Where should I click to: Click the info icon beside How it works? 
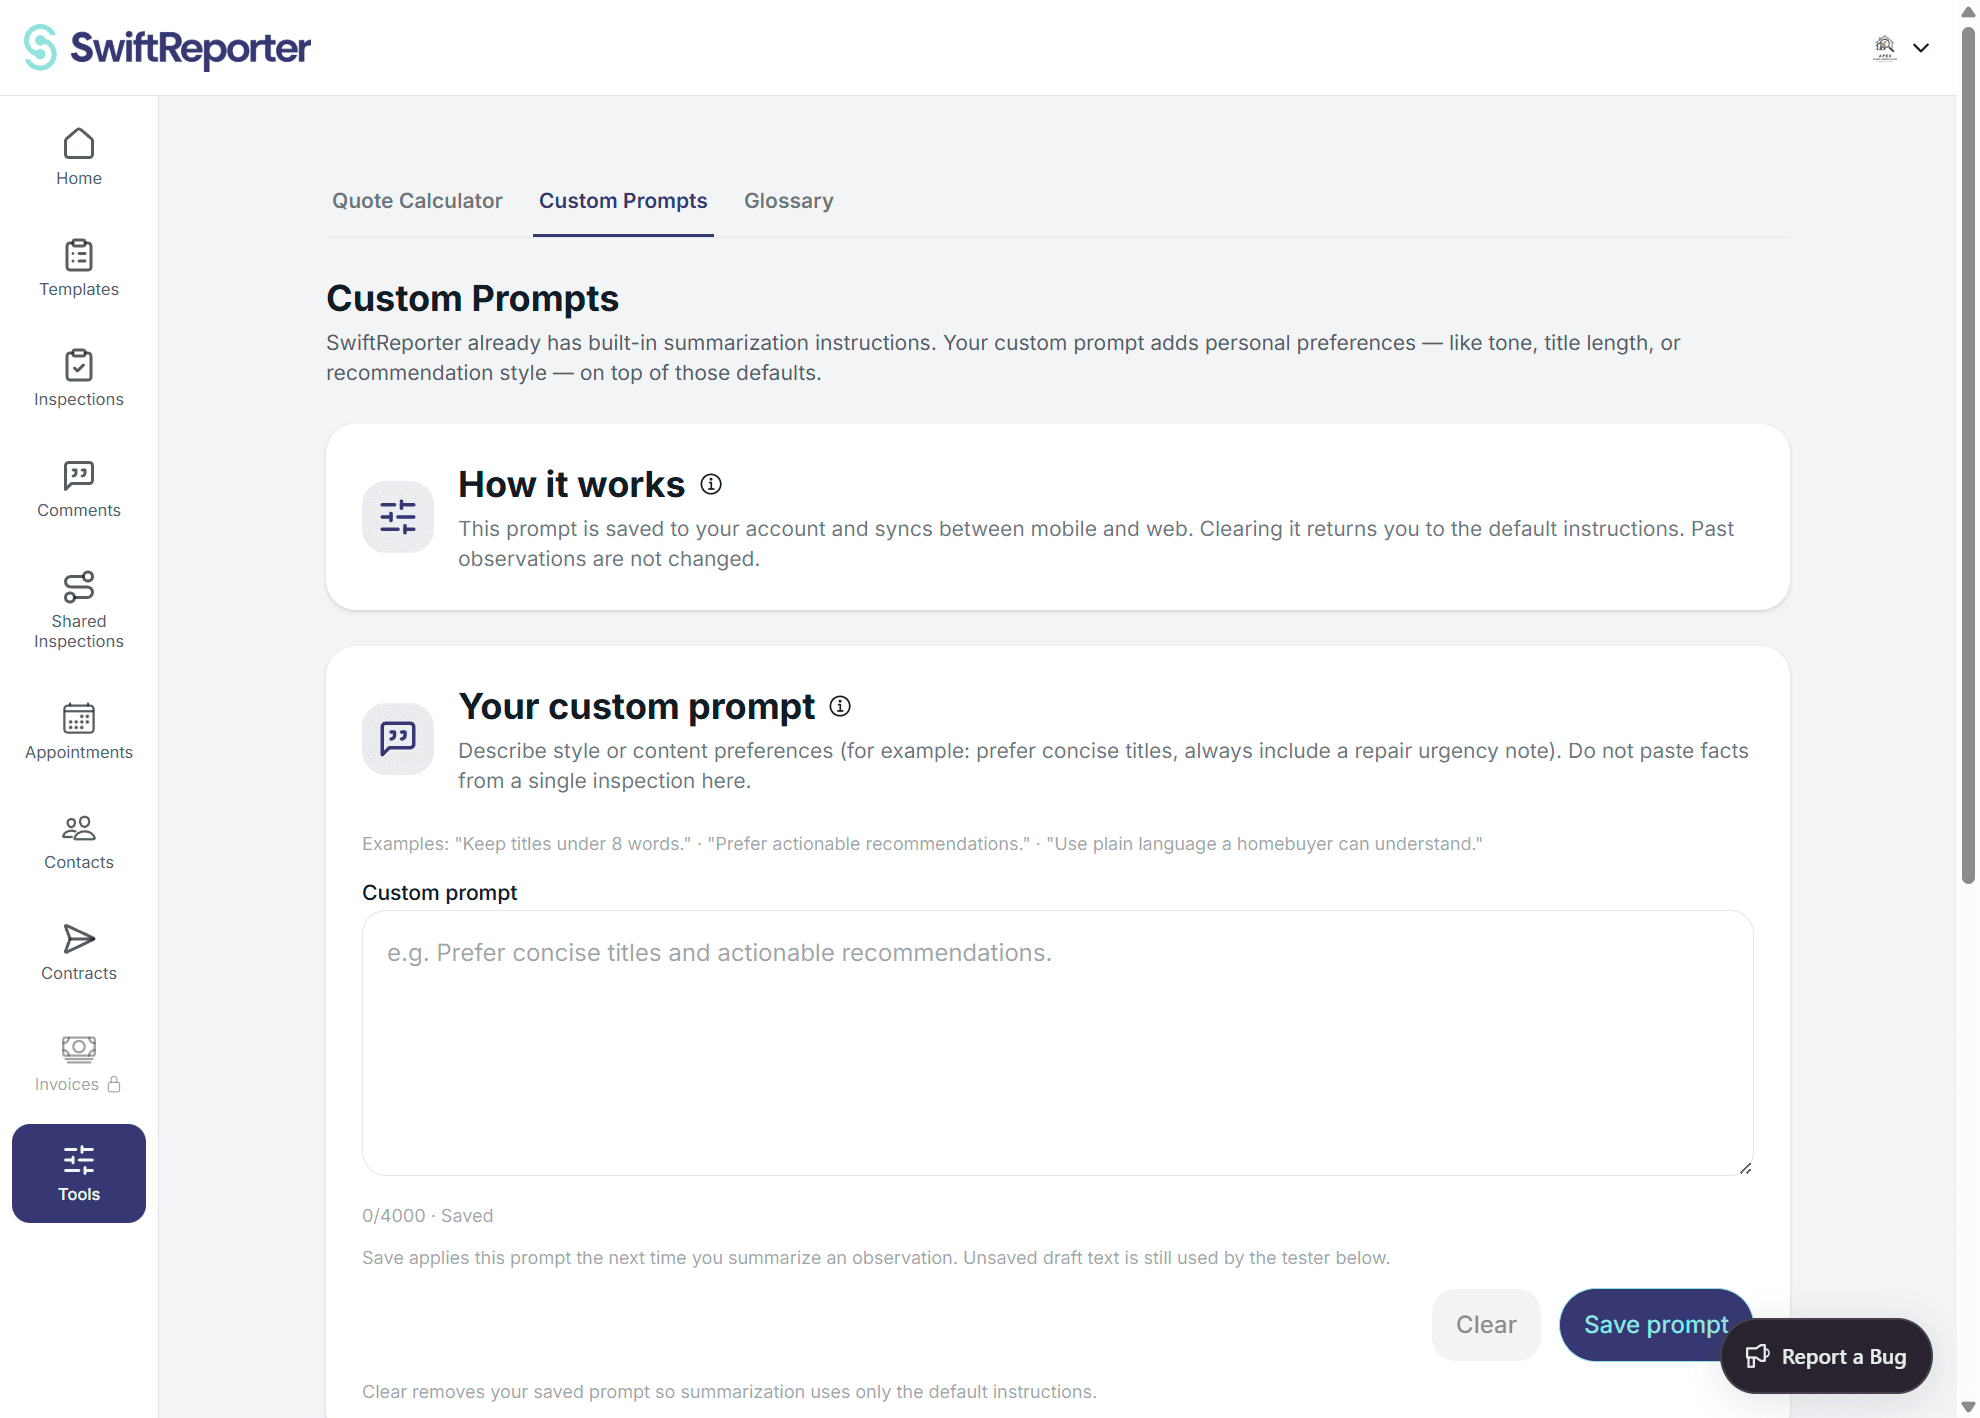(711, 484)
